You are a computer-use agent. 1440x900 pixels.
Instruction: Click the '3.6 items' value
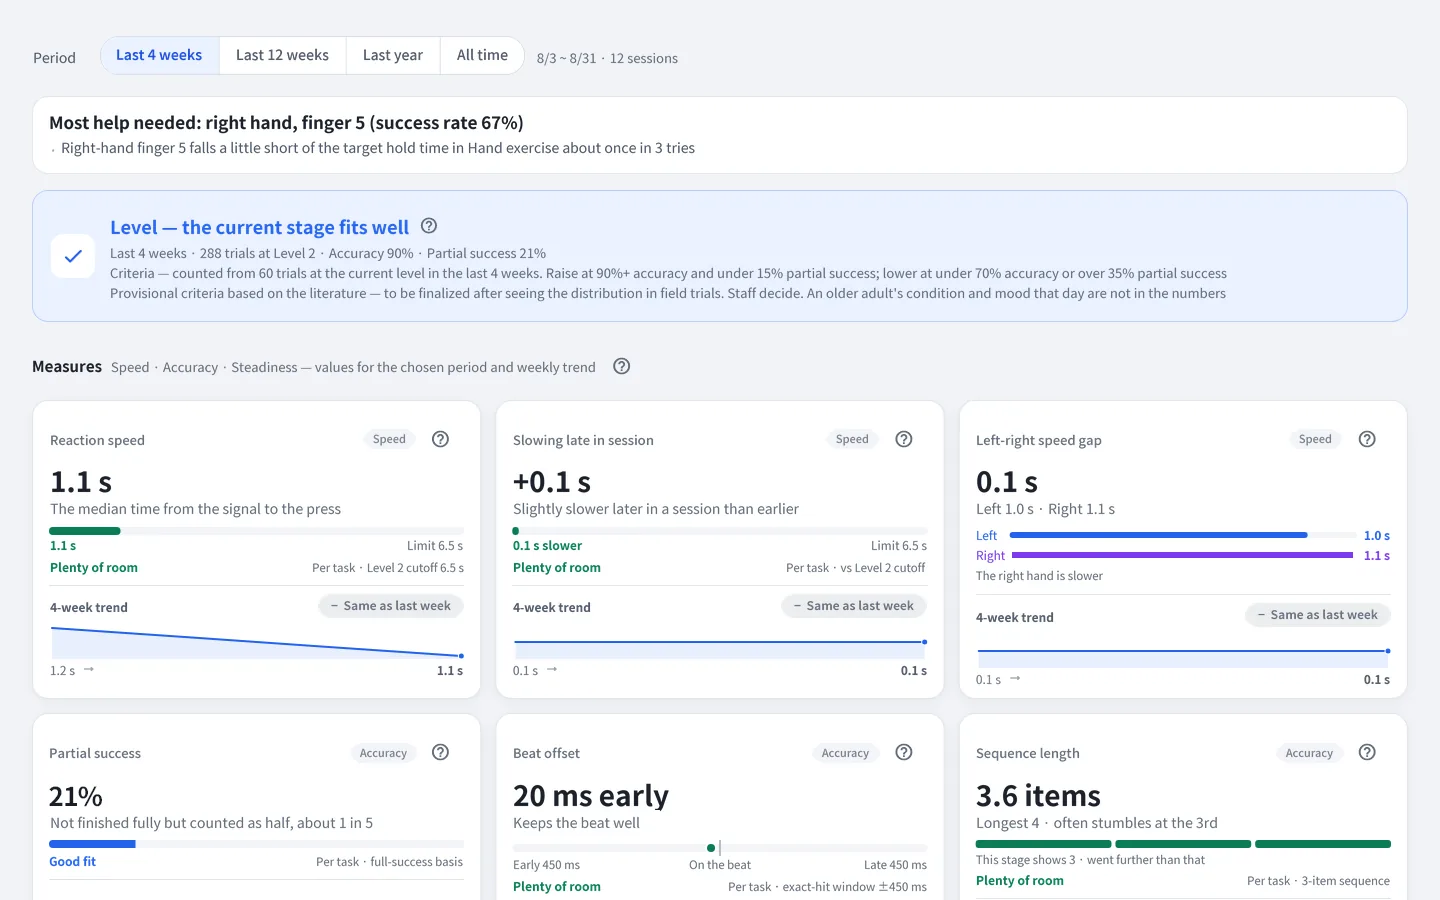[x=1038, y=796]
